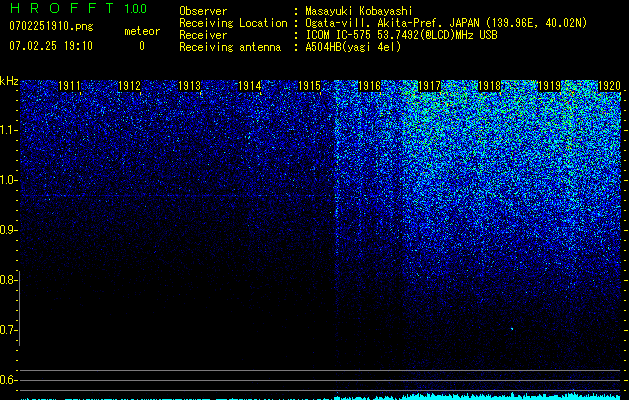629x400 pixels.
Task: Click the 1912 time marker
Action: pos(130,86)
